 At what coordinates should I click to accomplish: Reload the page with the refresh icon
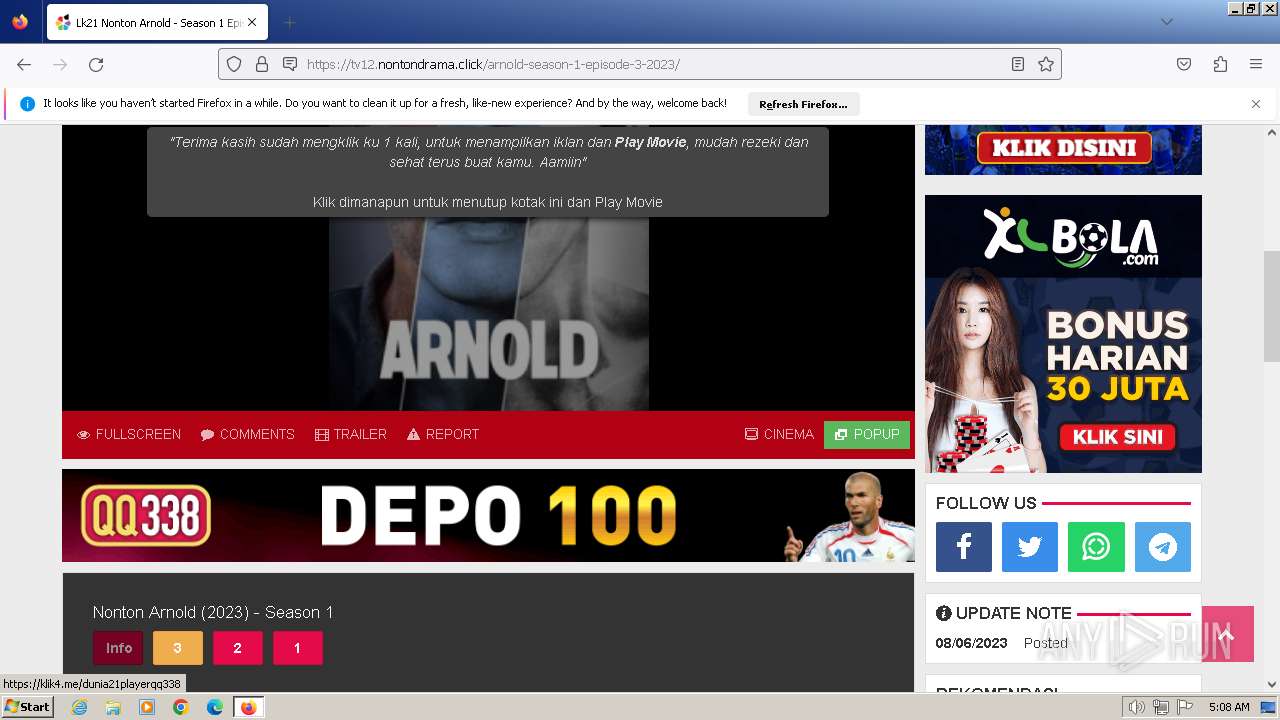coord(96,64)
